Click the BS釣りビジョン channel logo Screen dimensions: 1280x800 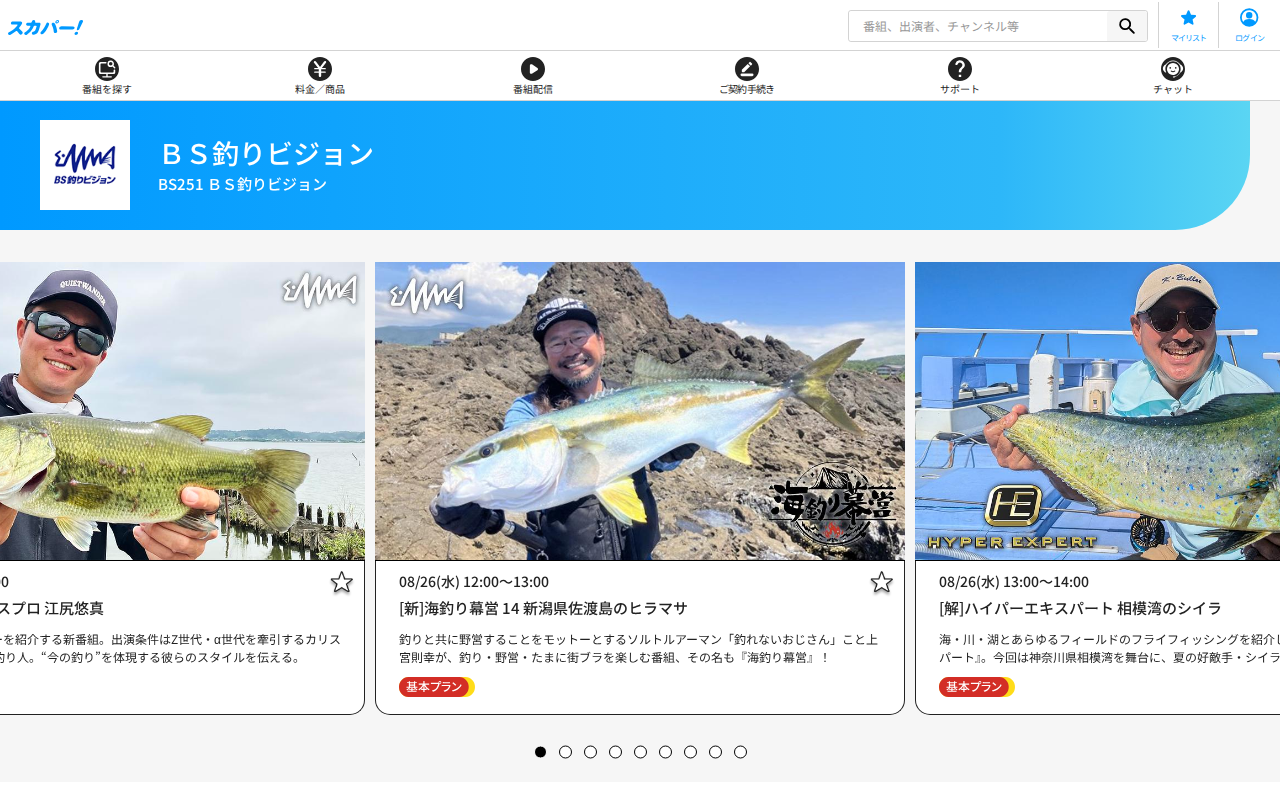(x=85, y=165)
